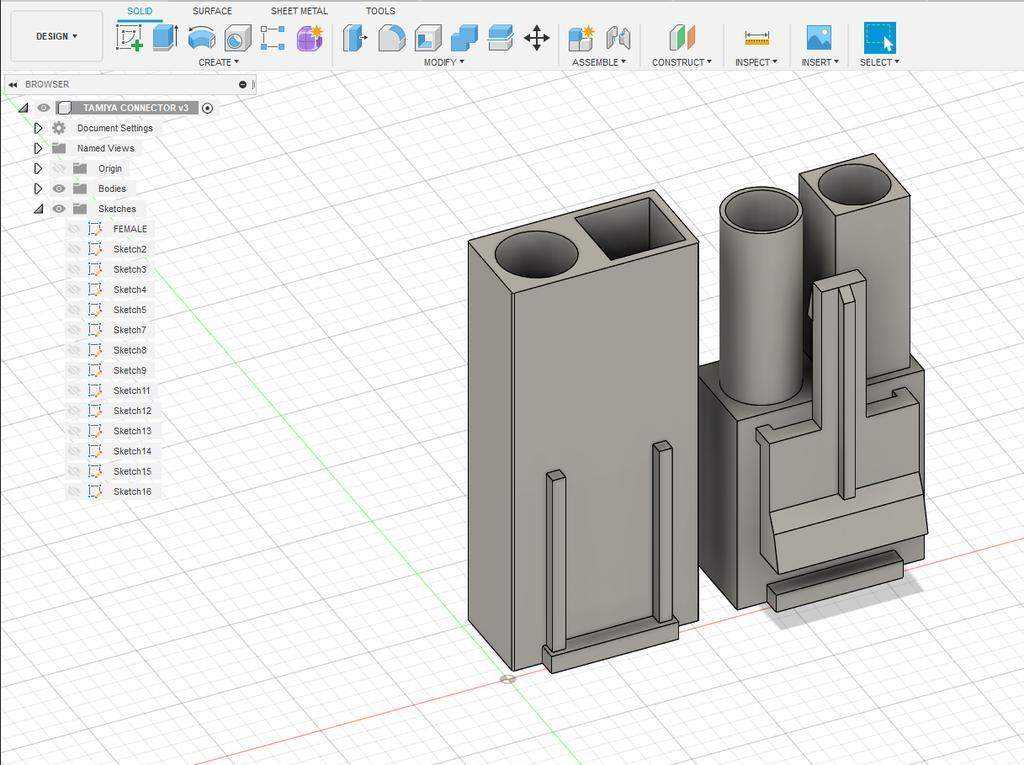Activate the TAMIYA CONNECTOR v3 radio button
The width and height of the screenshot is (1024, 765).
[x=208, y=108]
